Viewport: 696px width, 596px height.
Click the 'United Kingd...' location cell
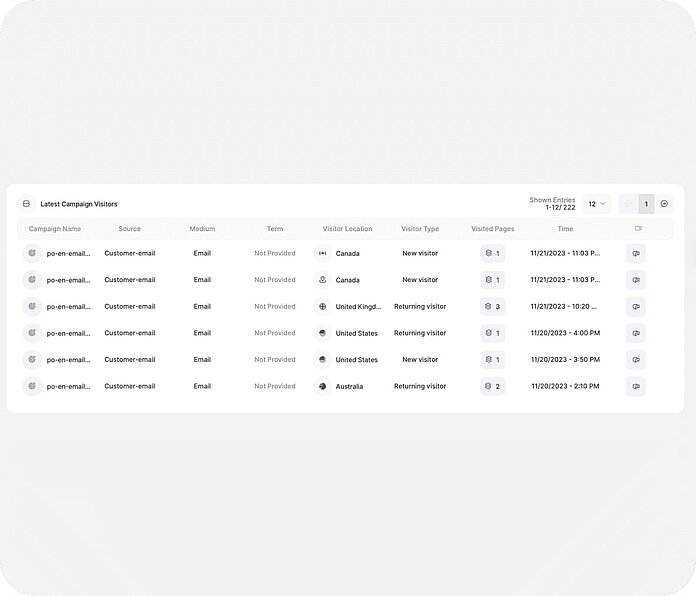click(x=358, y=306)
